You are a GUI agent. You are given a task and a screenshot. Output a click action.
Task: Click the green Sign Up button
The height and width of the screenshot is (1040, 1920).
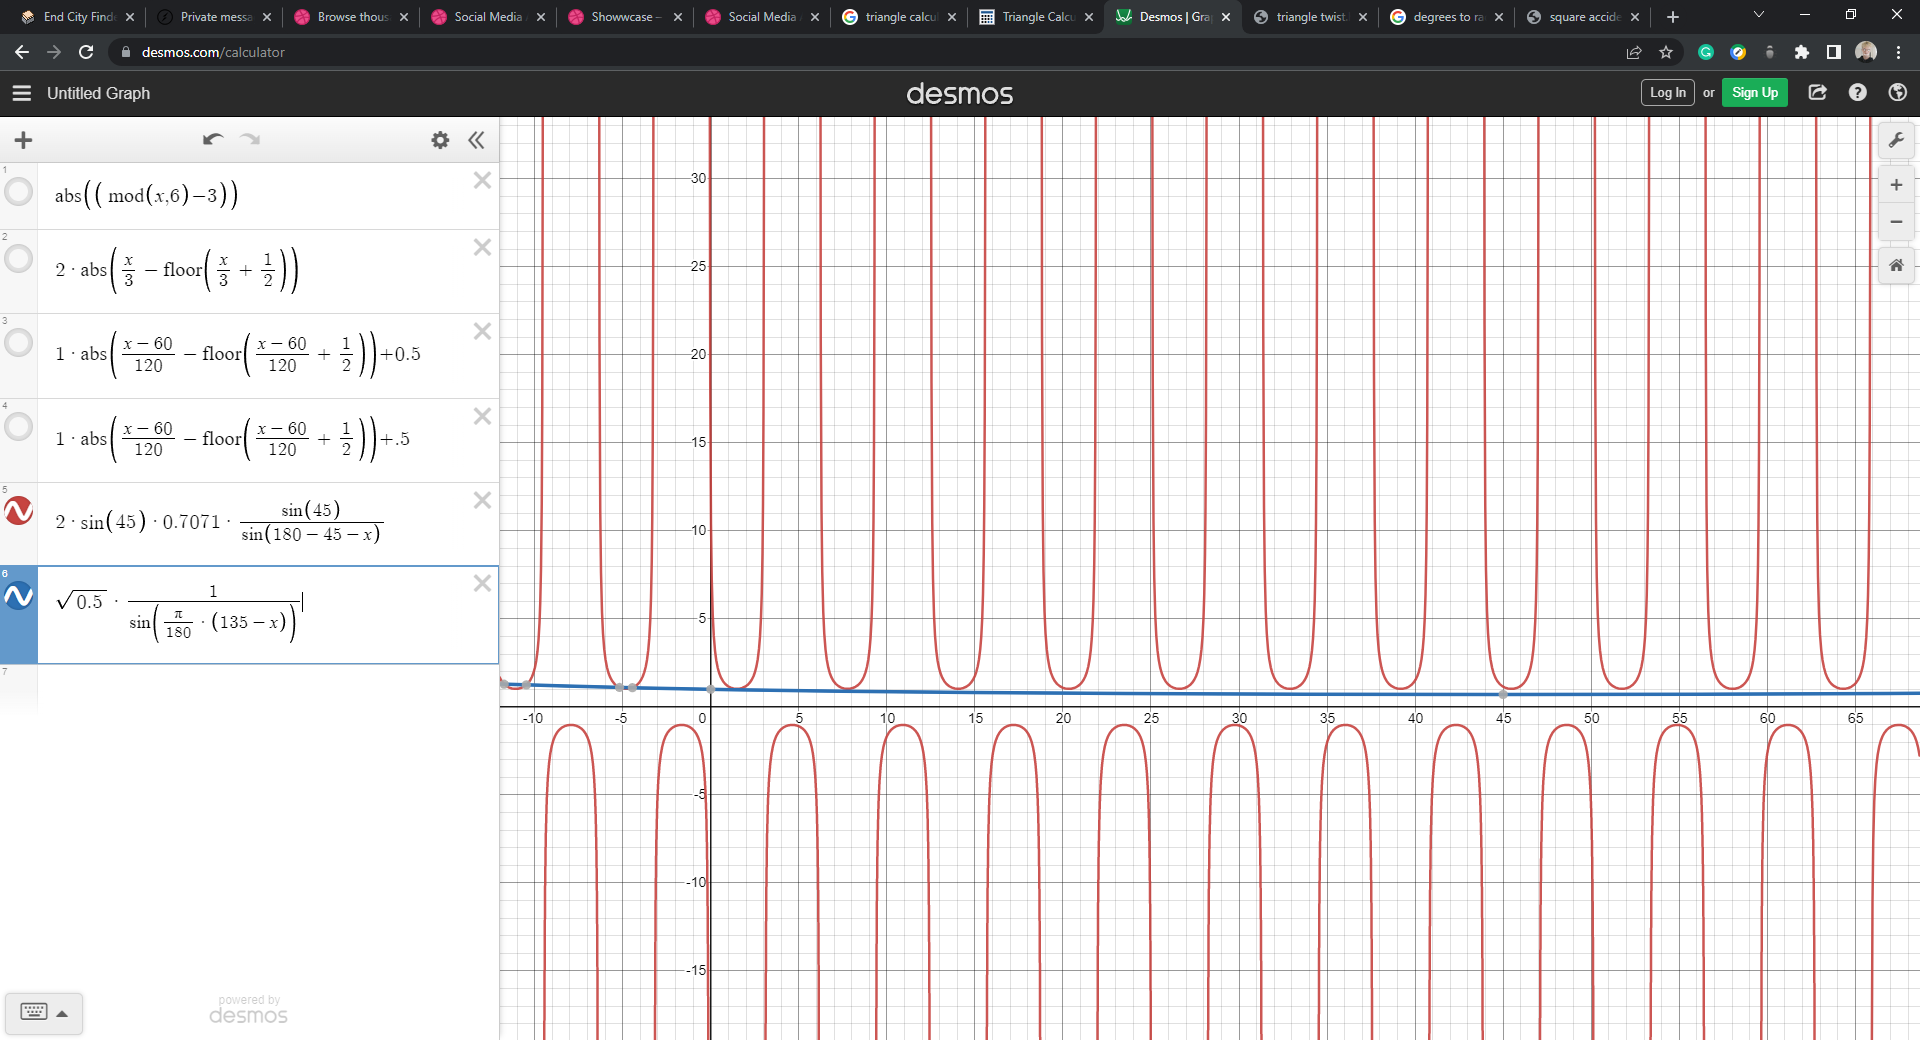1754,93
